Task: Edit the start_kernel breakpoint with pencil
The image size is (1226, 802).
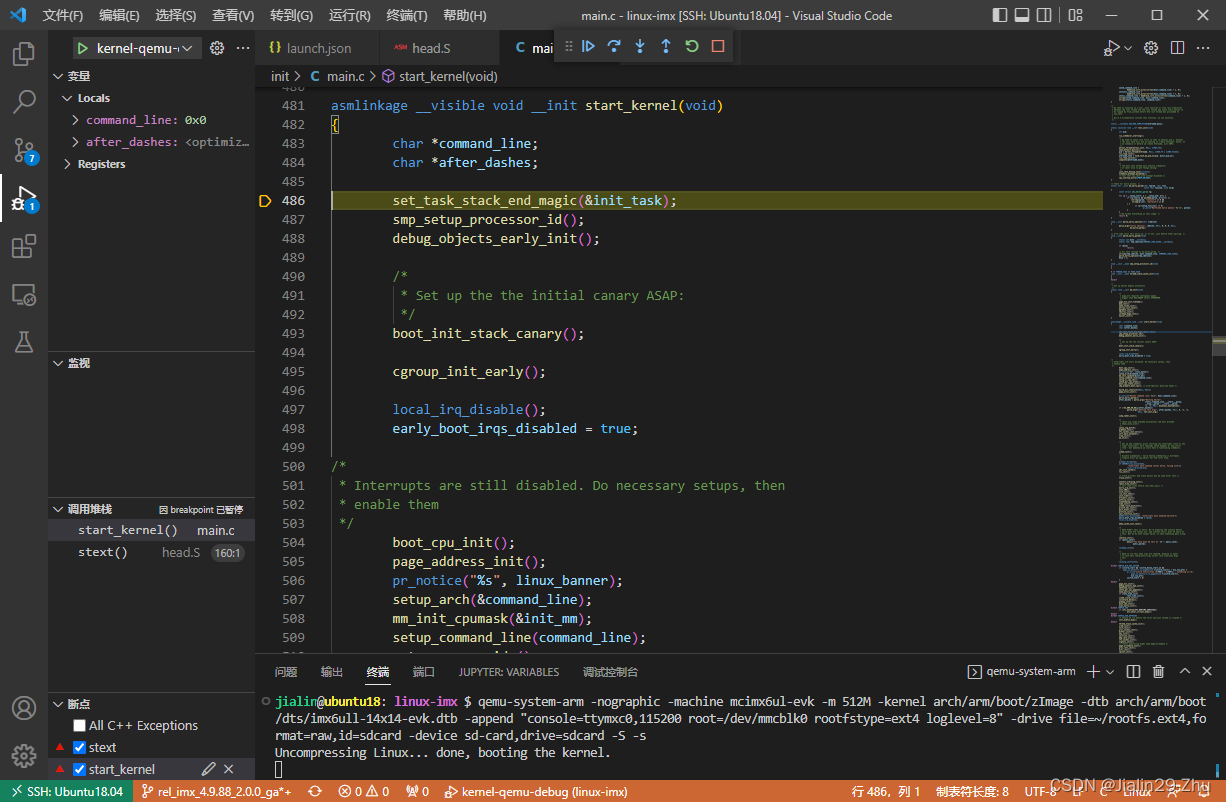Action: pyautogui.click(x=208, y=769)
